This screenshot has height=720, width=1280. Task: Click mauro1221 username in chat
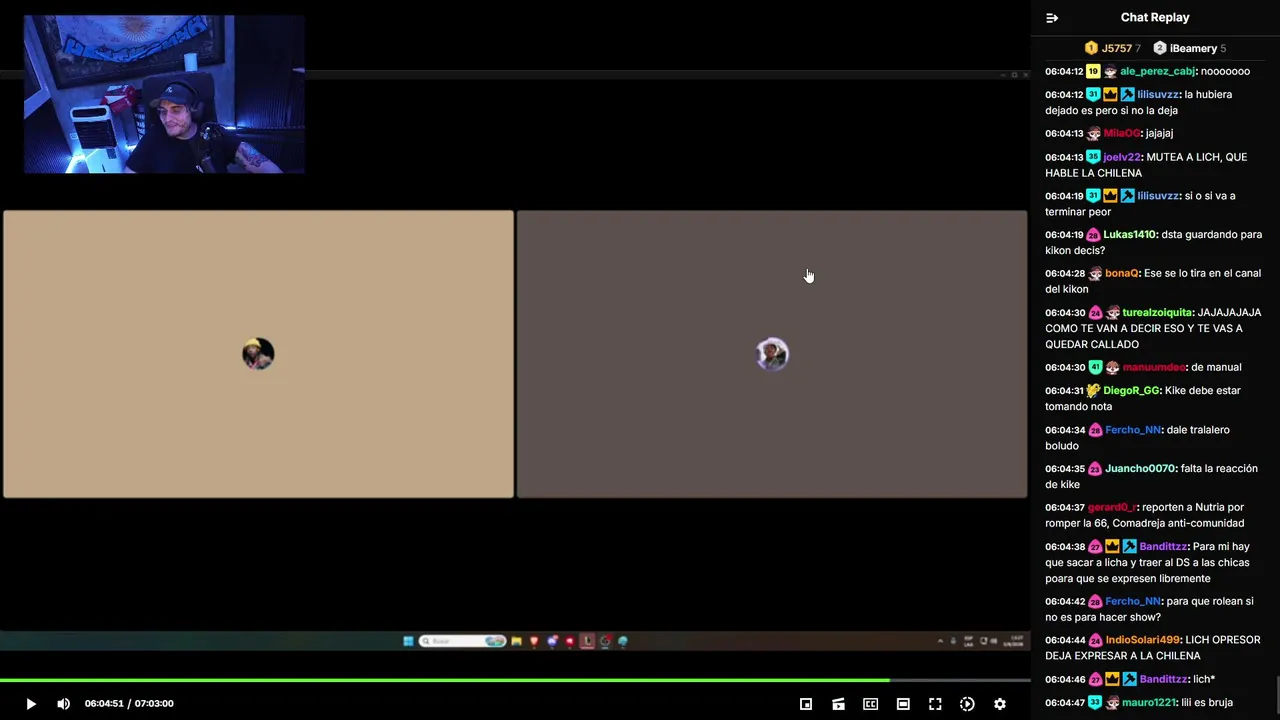(x=1149, y=703)
